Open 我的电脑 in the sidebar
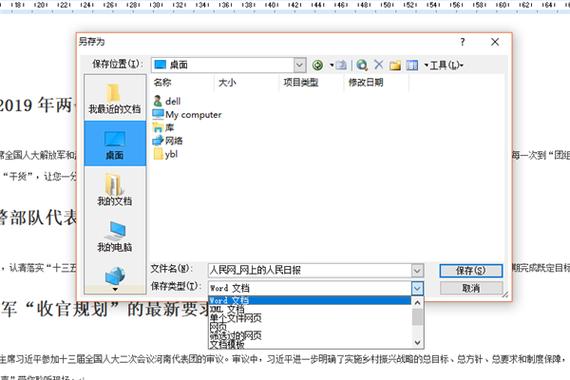The image size is (570, 380). [115, 236]
